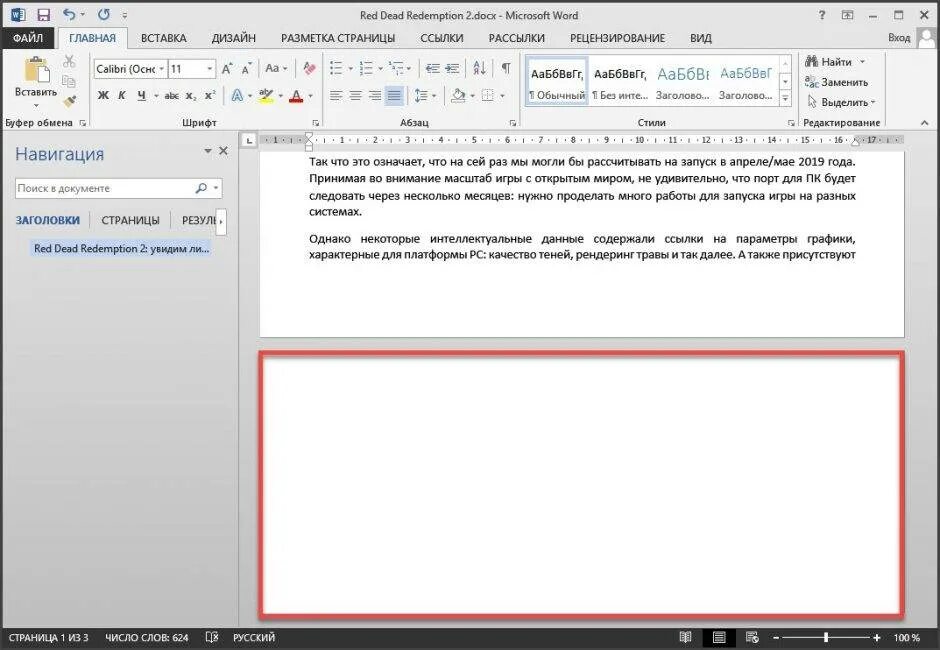Click the word count ЧИСЛО СЛОВ: 624
This screenshot has height=650, width=940.
point(147,638)
